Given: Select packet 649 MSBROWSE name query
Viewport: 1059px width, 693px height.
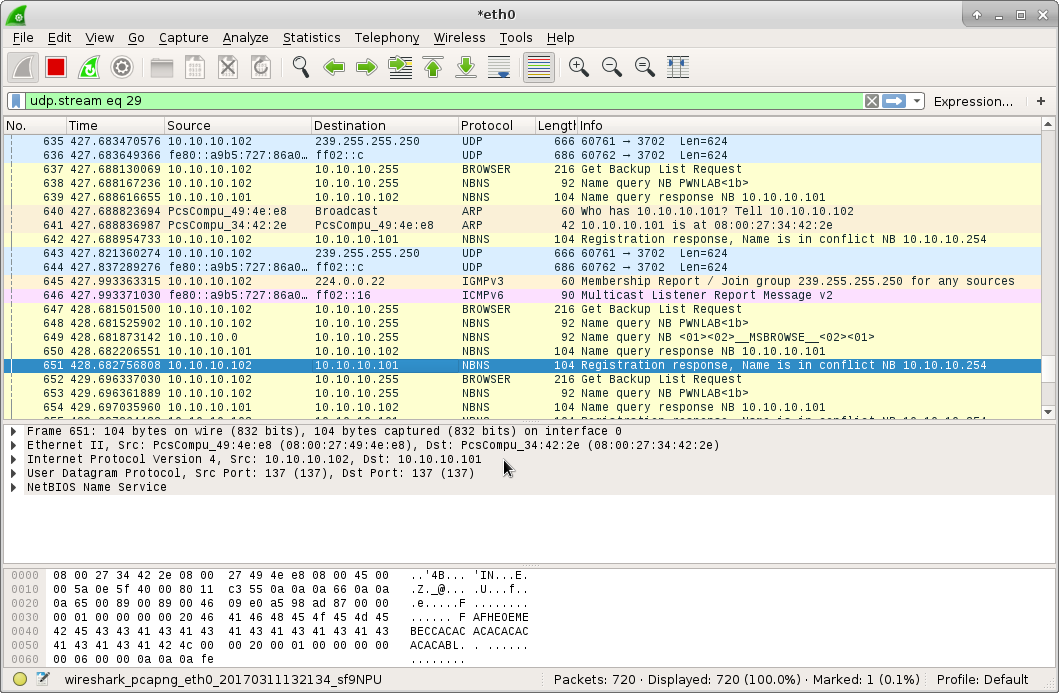Looking at the screenshot, I should point(523,337).
